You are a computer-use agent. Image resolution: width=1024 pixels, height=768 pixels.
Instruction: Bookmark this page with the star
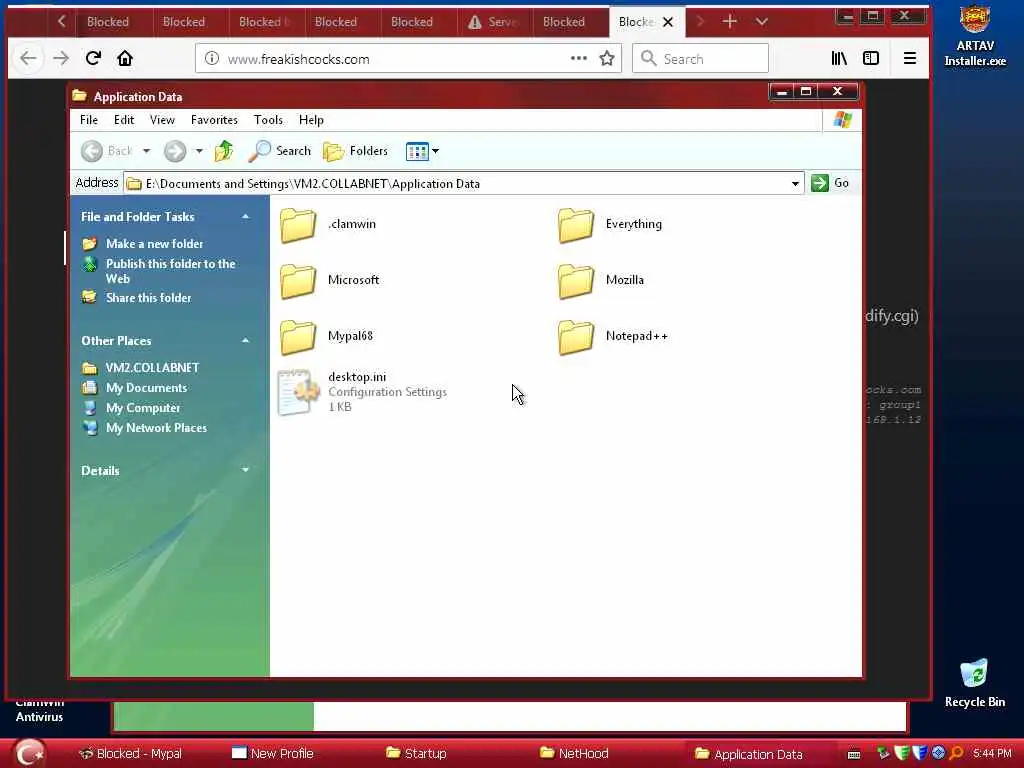click(x=607, y=59)
